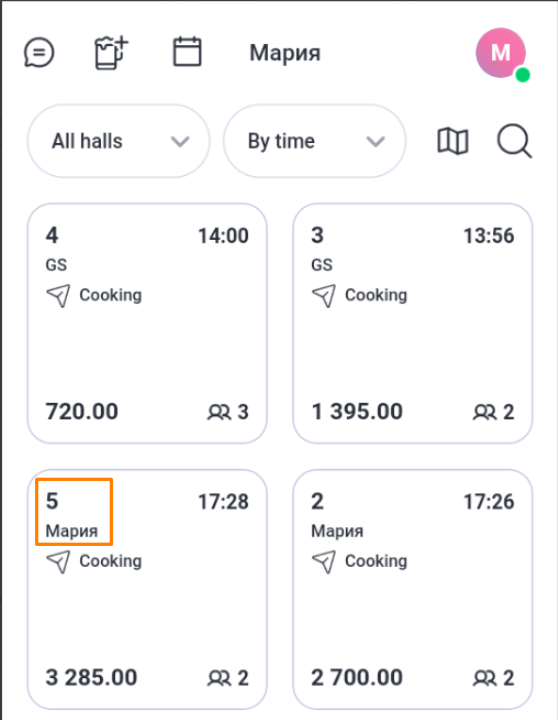Open the pink M user avatar
The image size is (558, 720).
(x=501, y=53)
